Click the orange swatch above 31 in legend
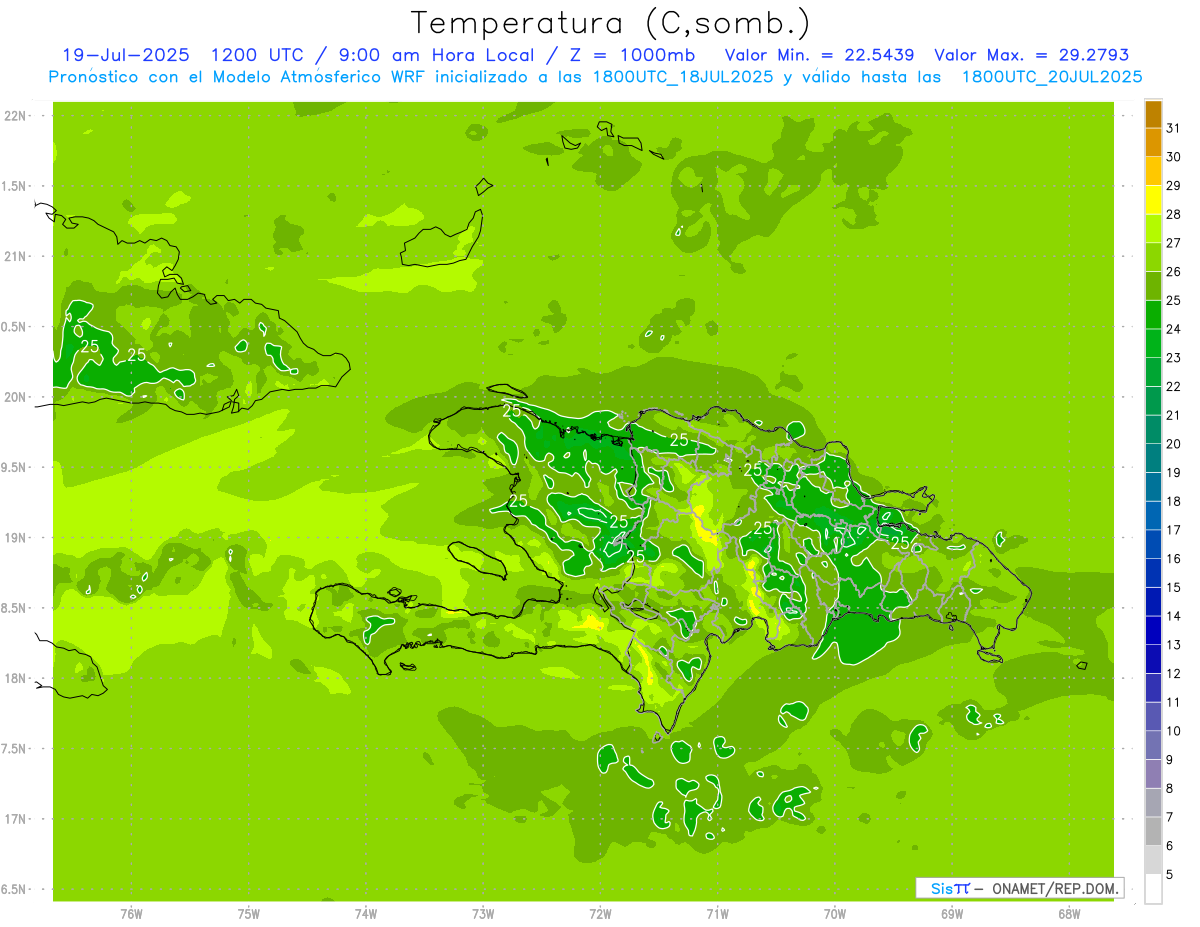 pyautogui.click(x=1154, y=115)
